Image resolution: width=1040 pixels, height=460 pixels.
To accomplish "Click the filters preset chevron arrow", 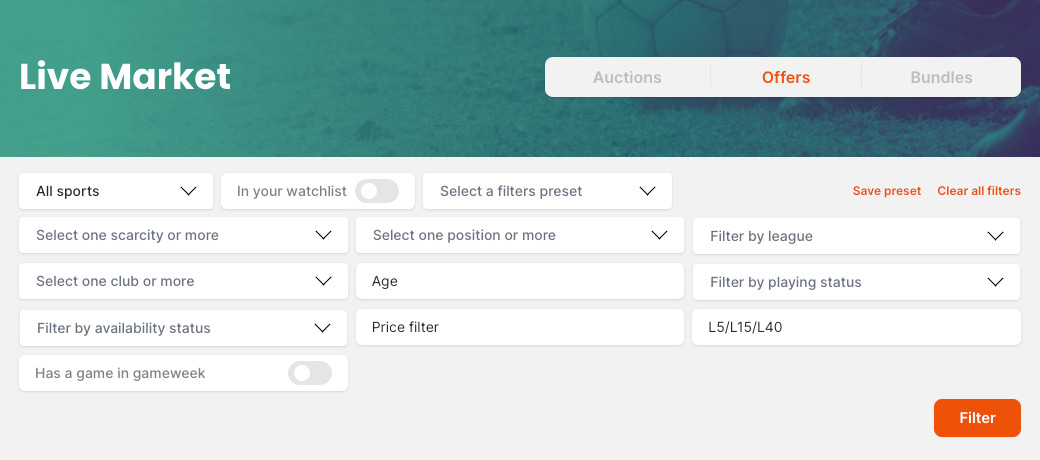I will point(647,191).
